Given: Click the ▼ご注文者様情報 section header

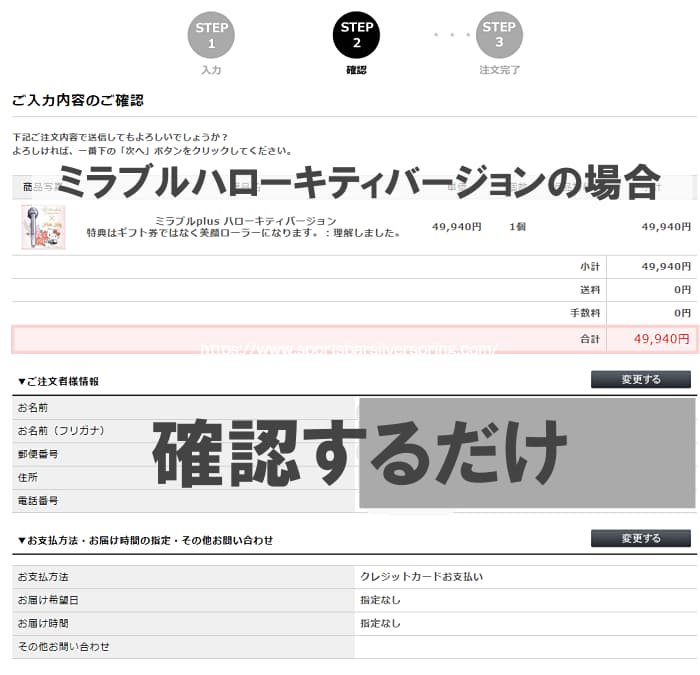Looking at the screenshot, I should click(58, 381).
